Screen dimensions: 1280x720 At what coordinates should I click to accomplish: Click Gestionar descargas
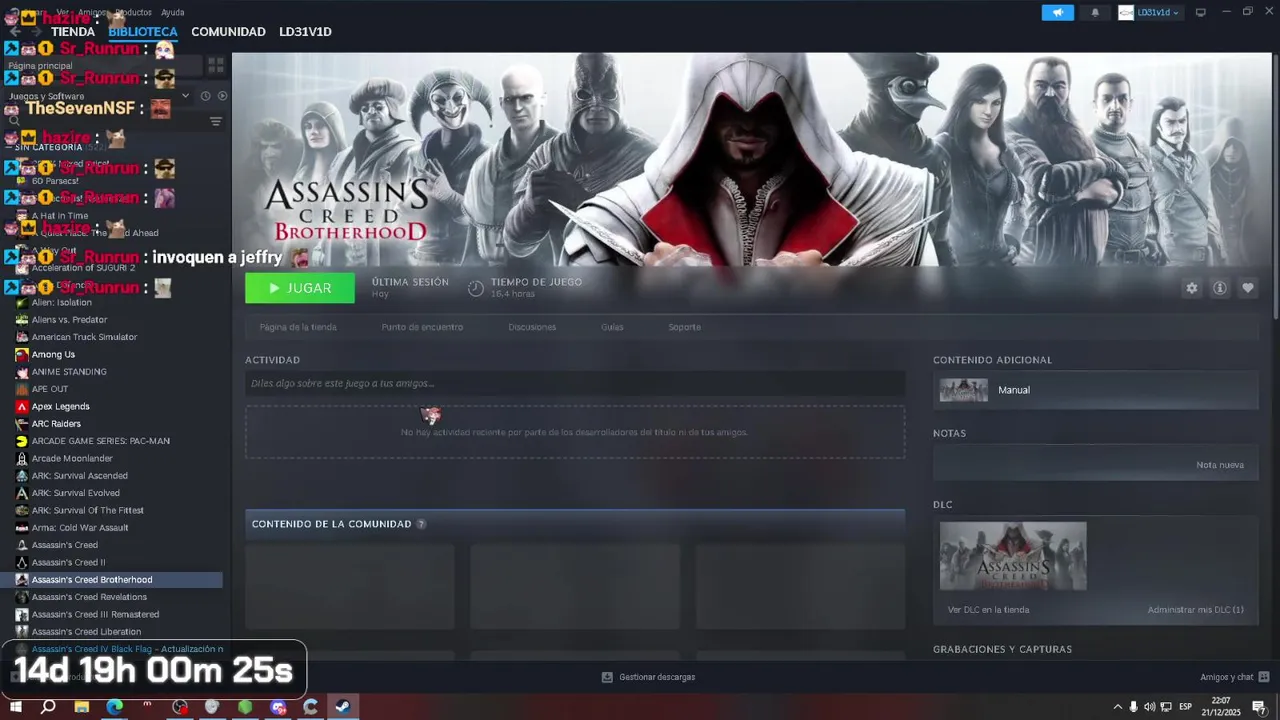click(x=657, y=677)
